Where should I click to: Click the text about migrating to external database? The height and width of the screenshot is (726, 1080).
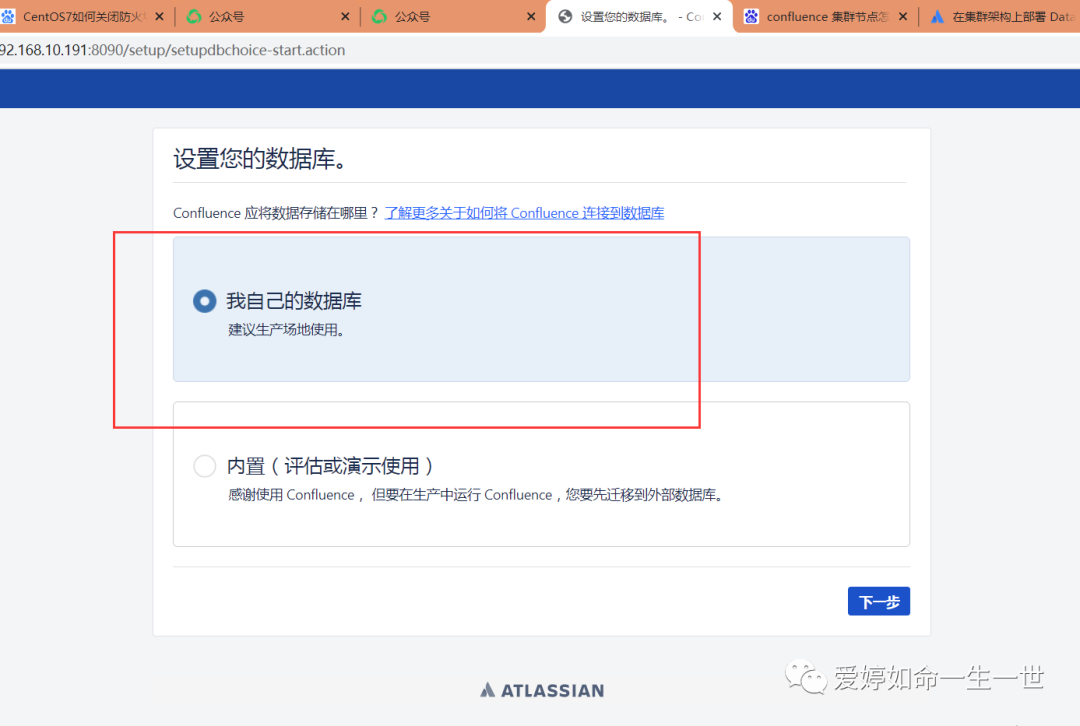pos(475,495)
